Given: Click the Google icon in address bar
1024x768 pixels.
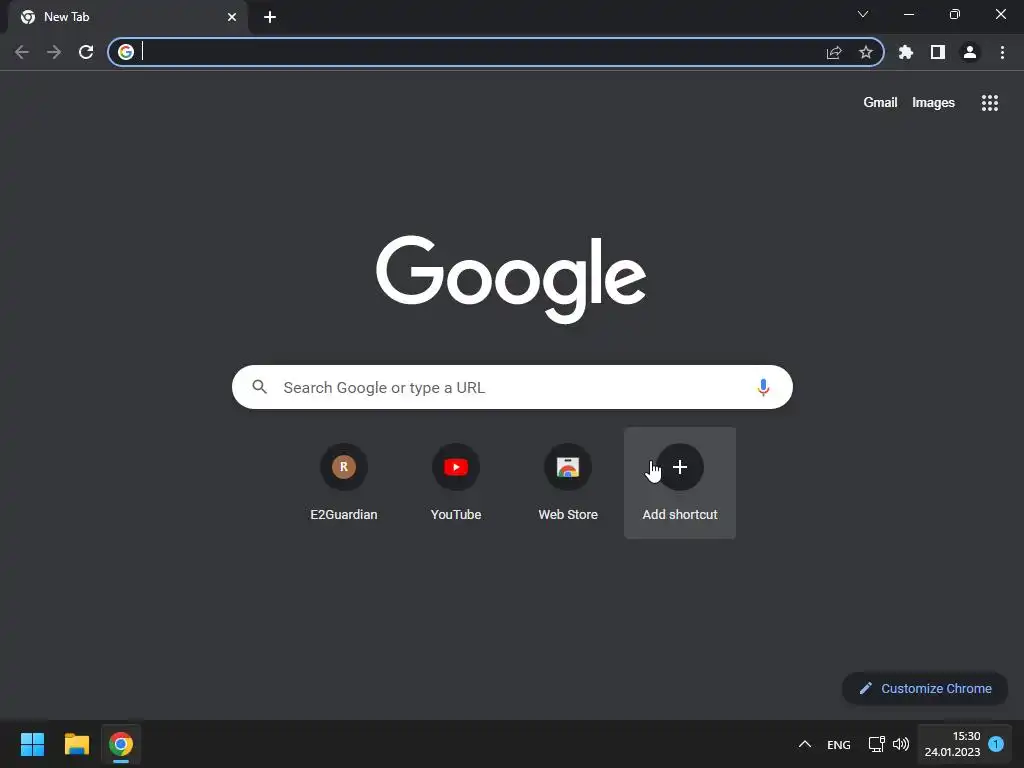Looking at the screenshot, I should pos(126,52).
